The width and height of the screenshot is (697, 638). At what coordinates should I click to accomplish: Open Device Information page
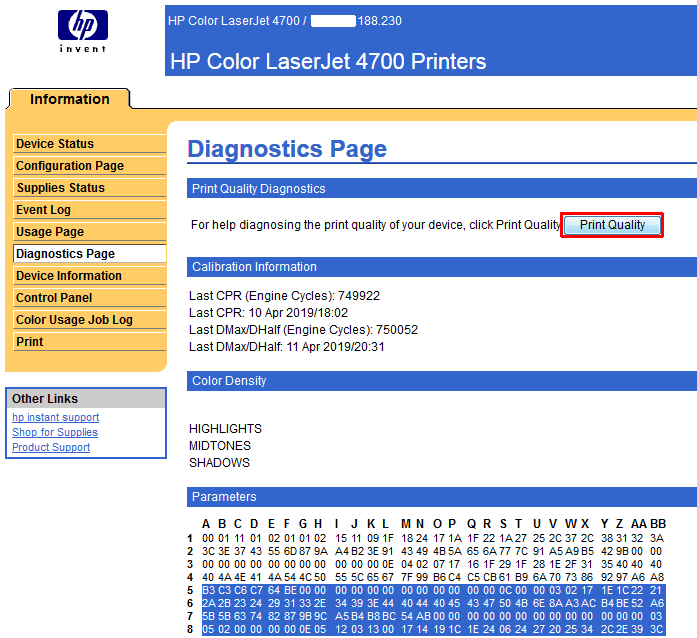(89, 276)
